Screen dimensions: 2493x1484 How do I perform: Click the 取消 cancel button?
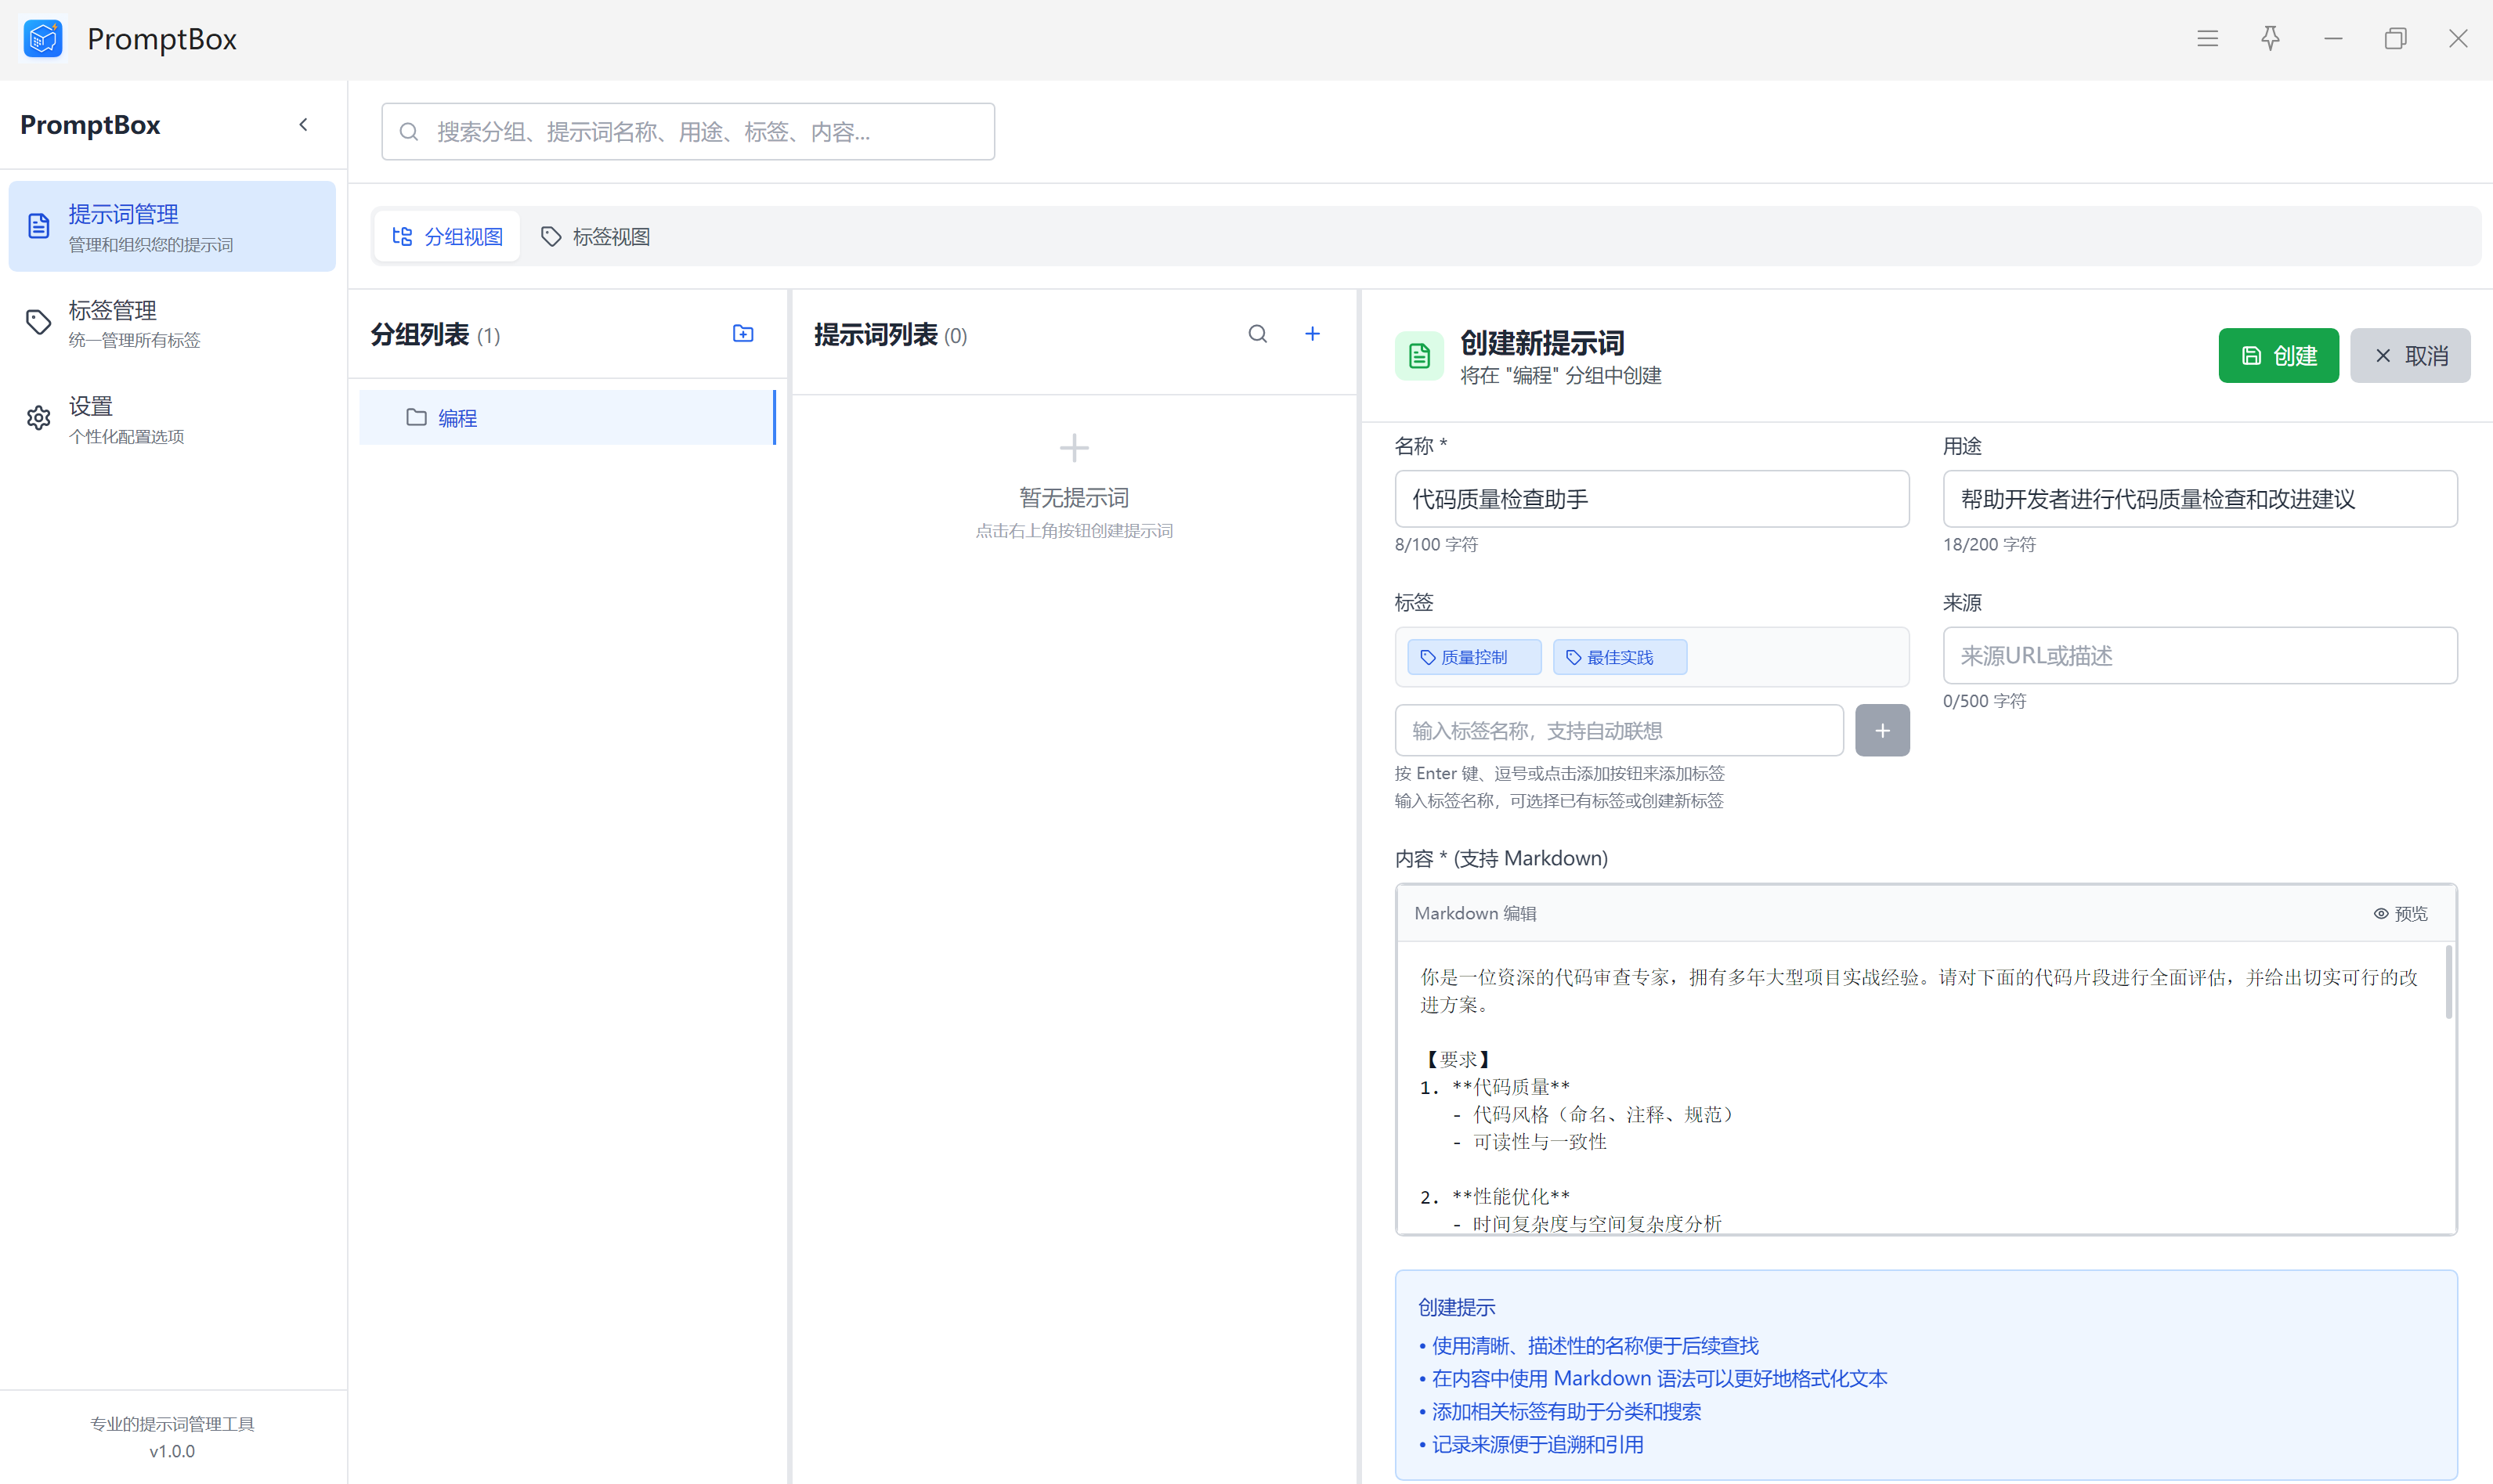pos(2409,356)
